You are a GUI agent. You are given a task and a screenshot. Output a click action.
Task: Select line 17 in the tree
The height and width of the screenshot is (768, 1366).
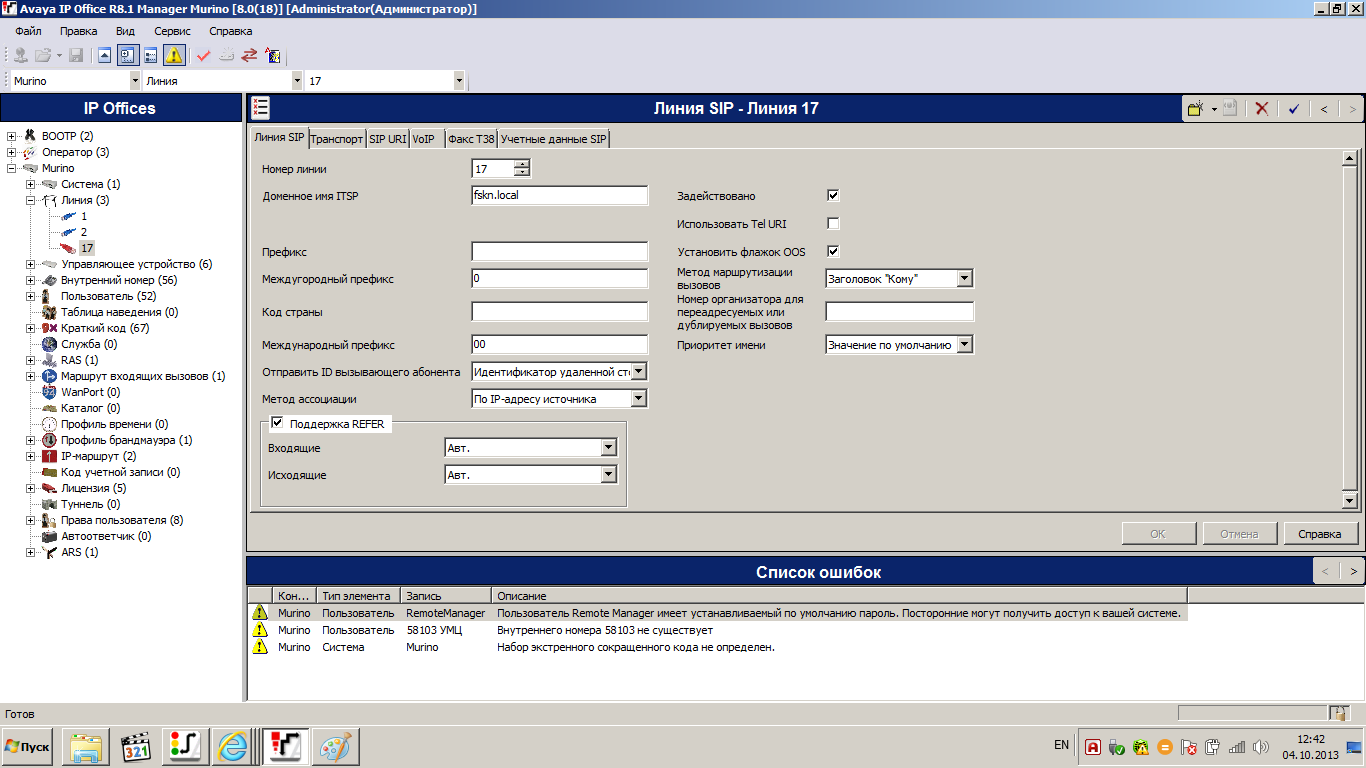88,248
